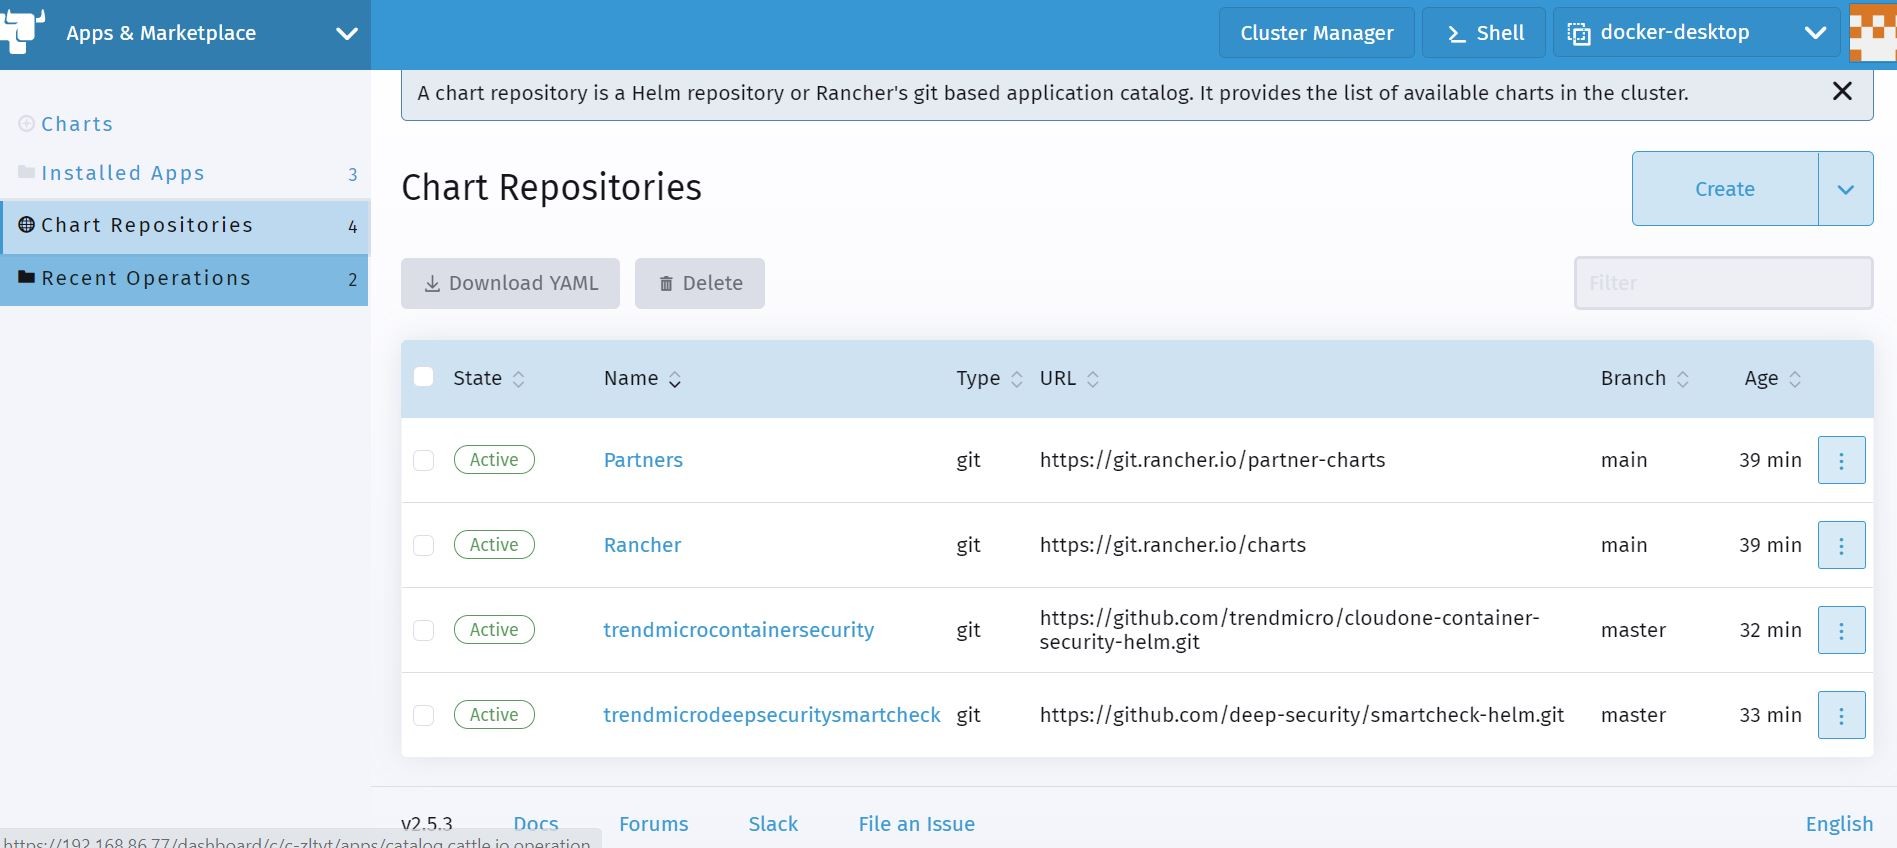Click the Active badge in Rancher row
The height and width of the screenshot is (848, 1897).
coord(494,545)
